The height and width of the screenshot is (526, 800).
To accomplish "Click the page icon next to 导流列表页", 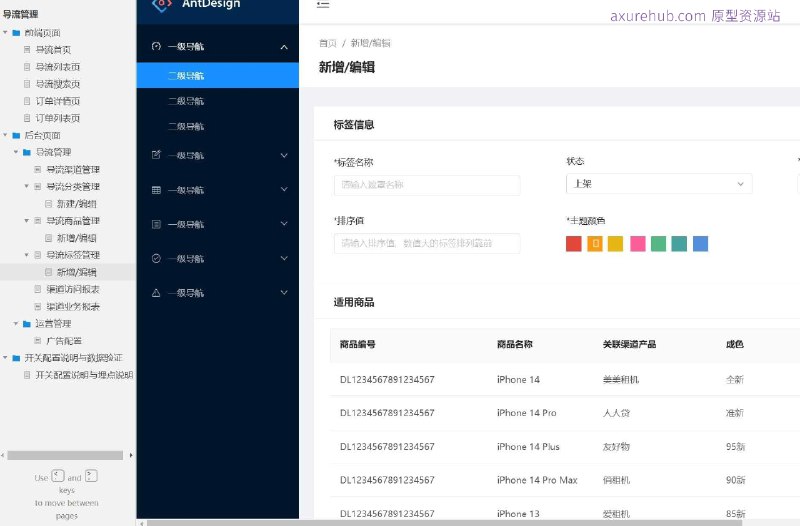I will coord(27,67).
